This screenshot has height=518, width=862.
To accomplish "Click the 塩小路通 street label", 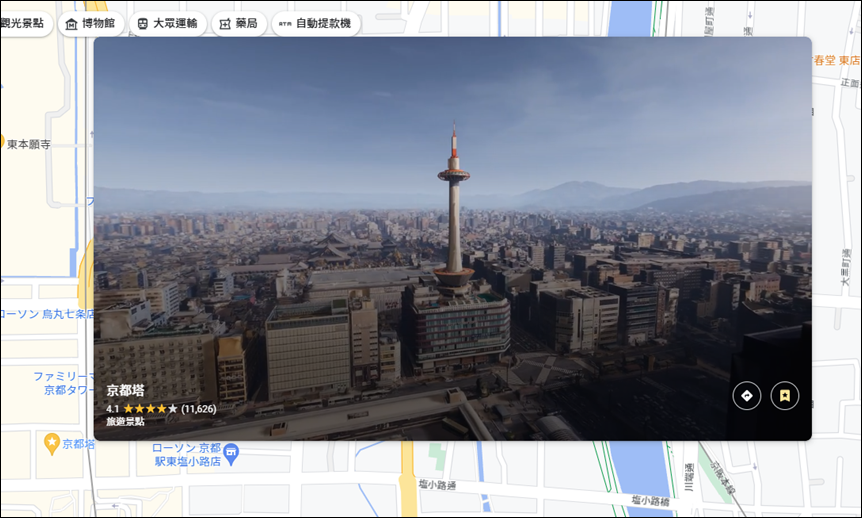I will coord(437,484).
